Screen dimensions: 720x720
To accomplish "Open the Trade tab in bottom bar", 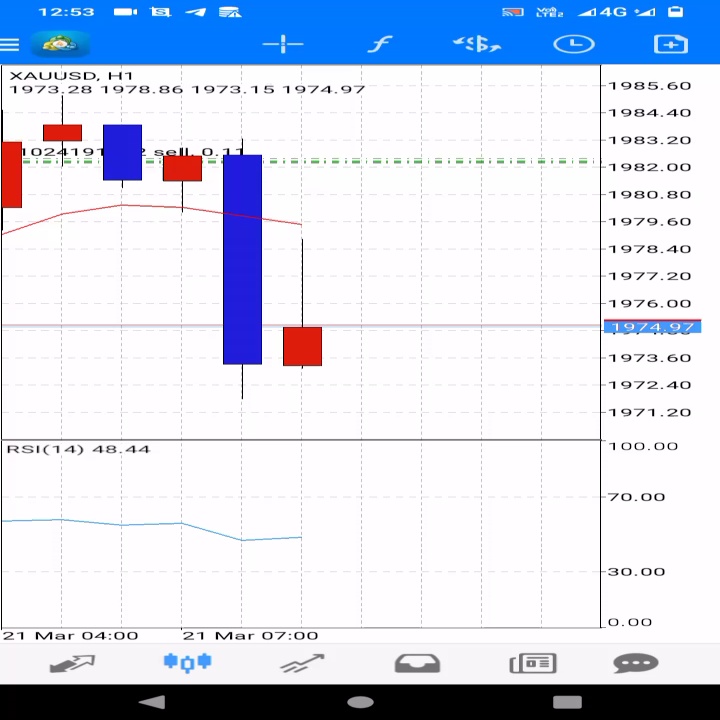I will (302, 663).
